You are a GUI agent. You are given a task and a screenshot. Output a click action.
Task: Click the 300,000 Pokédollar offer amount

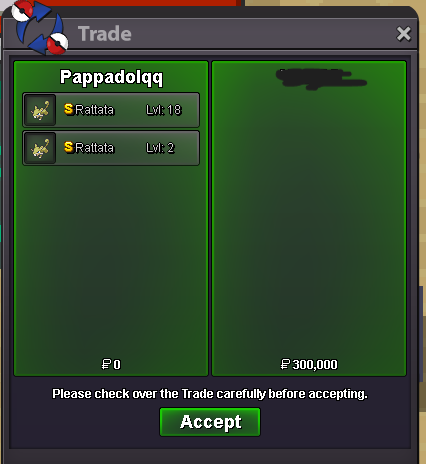[315, 364]
